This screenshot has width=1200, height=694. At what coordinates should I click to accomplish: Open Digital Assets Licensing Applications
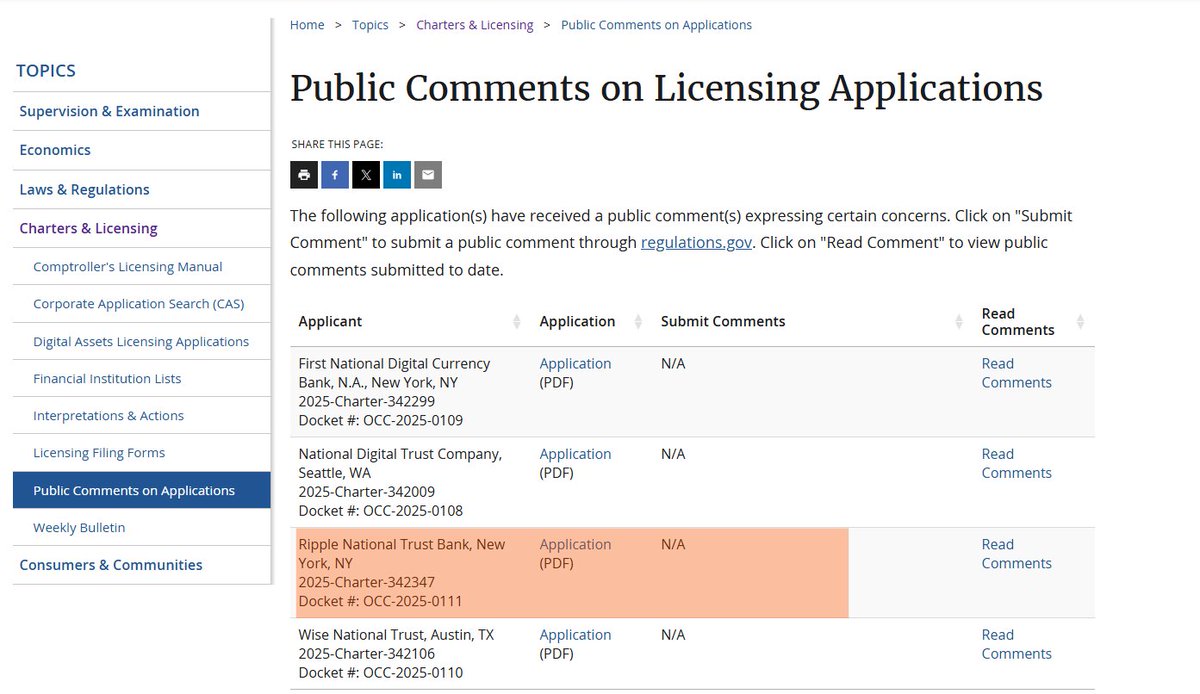point(142,341)
